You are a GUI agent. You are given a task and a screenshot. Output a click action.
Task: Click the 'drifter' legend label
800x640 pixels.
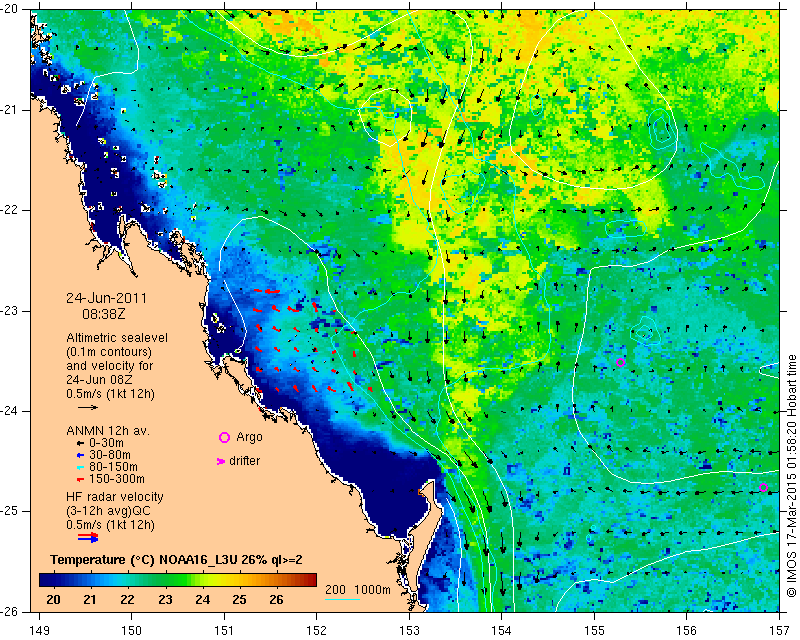[x=244, y=461]
